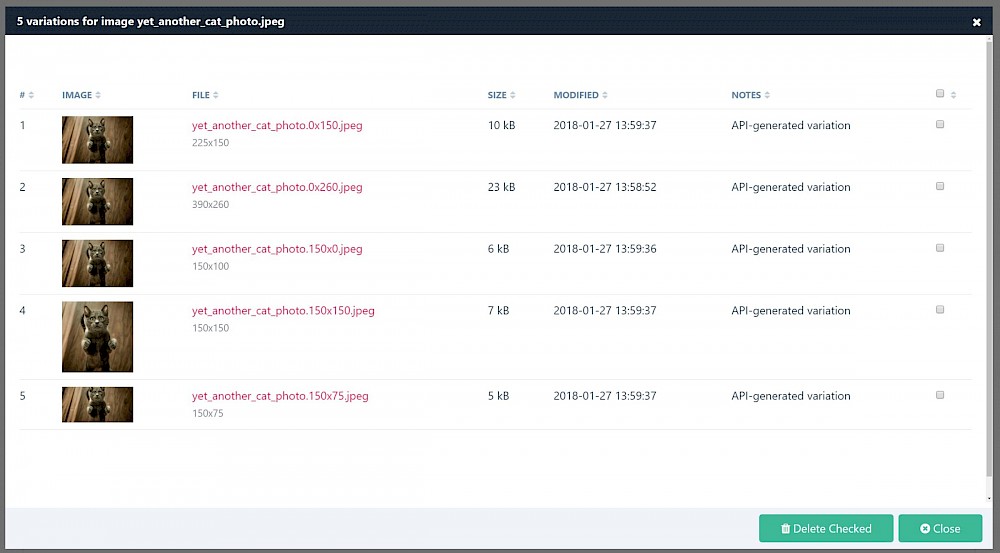Viewport: 1000px width, 553px height.
Task: View the square 150x150 cat thumbnail
Action: point(97,337)
